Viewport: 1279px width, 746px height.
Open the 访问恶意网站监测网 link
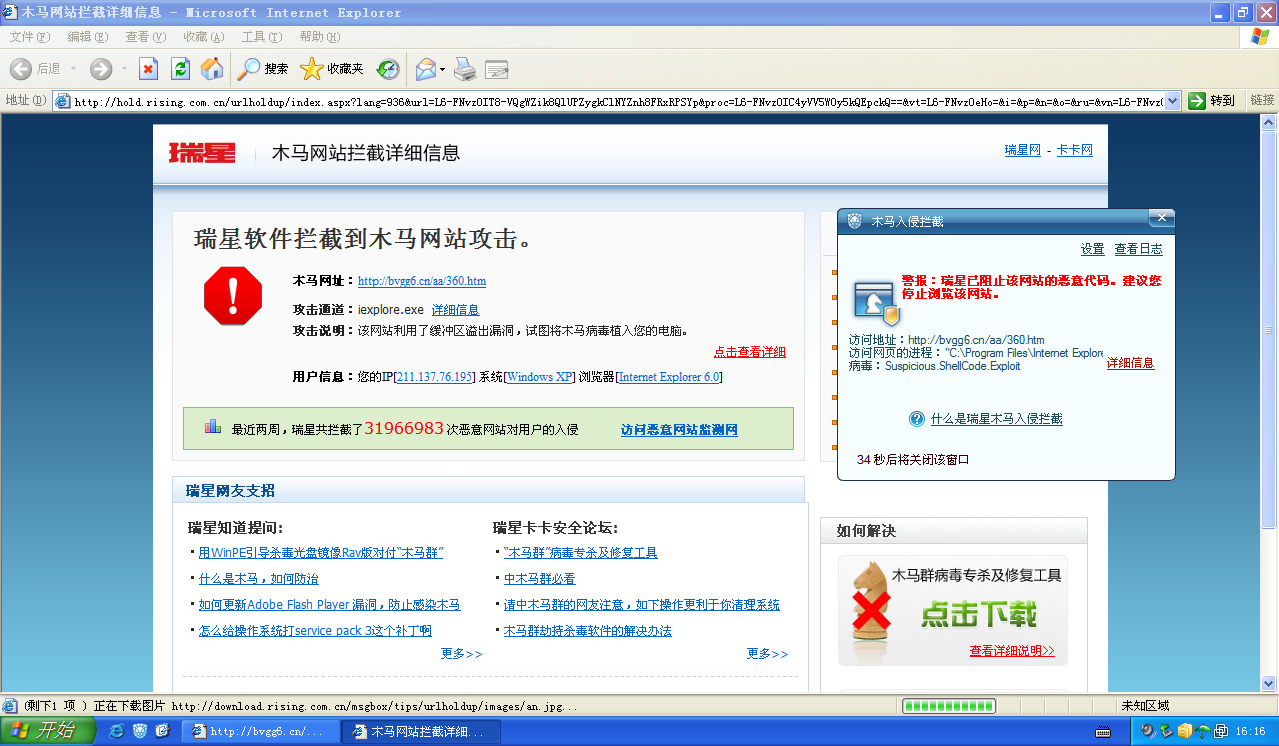click(679, 430)
